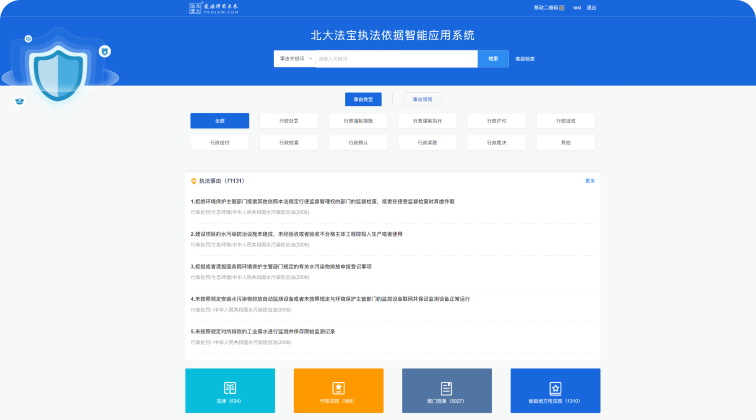
Task: Filter by 行政裁决 category
Action: 497,143
